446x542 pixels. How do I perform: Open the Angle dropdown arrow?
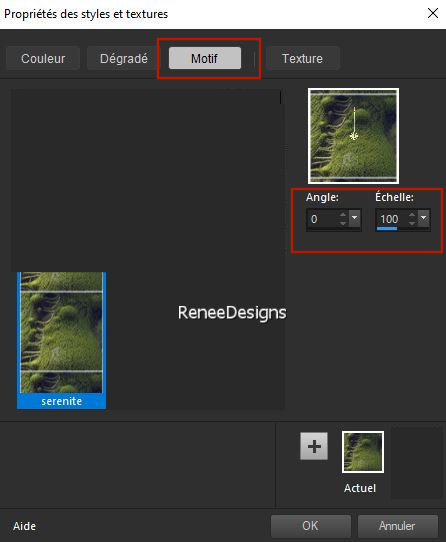[x=354, y=218]
